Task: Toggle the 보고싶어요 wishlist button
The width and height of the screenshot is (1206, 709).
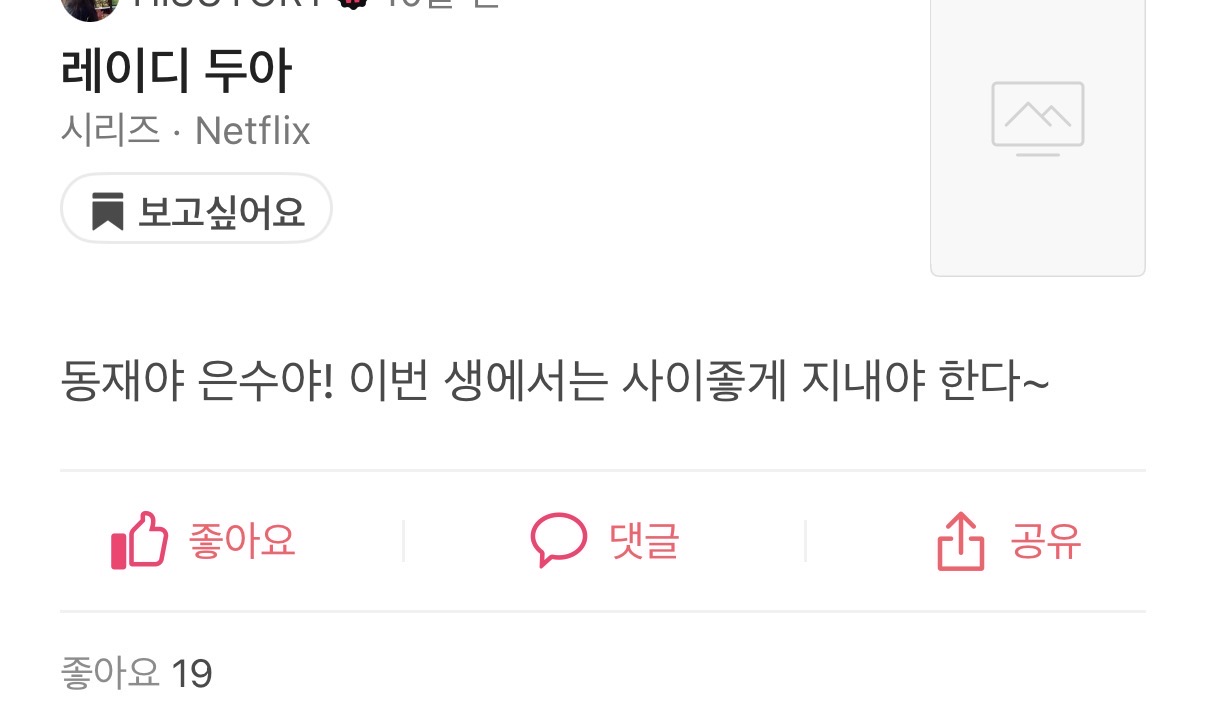Action: point(196,209)
